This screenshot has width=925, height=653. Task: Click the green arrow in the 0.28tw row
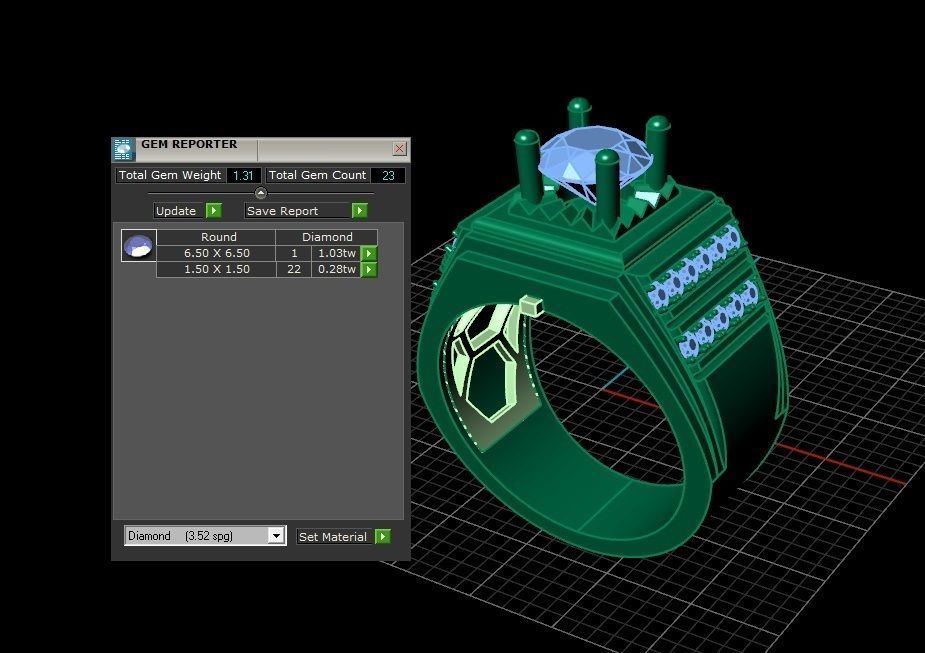click(369, 270)
